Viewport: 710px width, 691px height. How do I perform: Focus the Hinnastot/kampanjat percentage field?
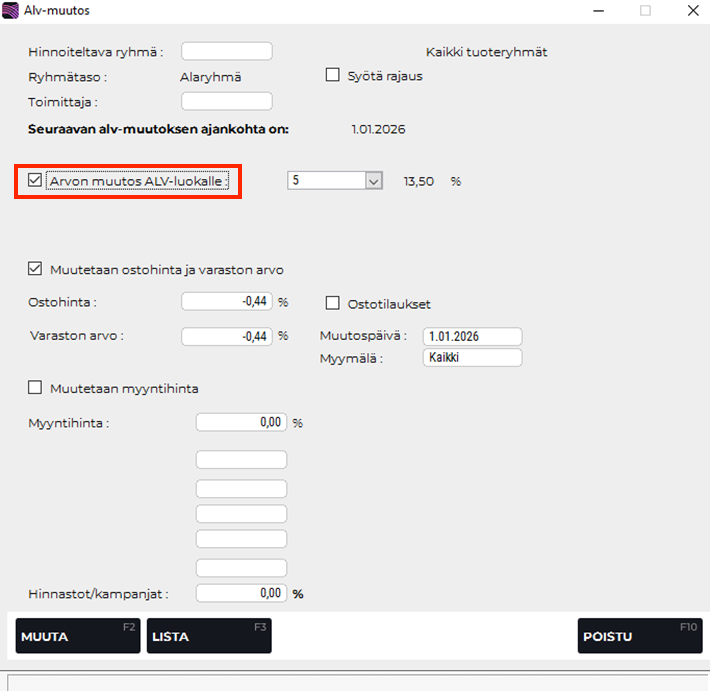241,593
